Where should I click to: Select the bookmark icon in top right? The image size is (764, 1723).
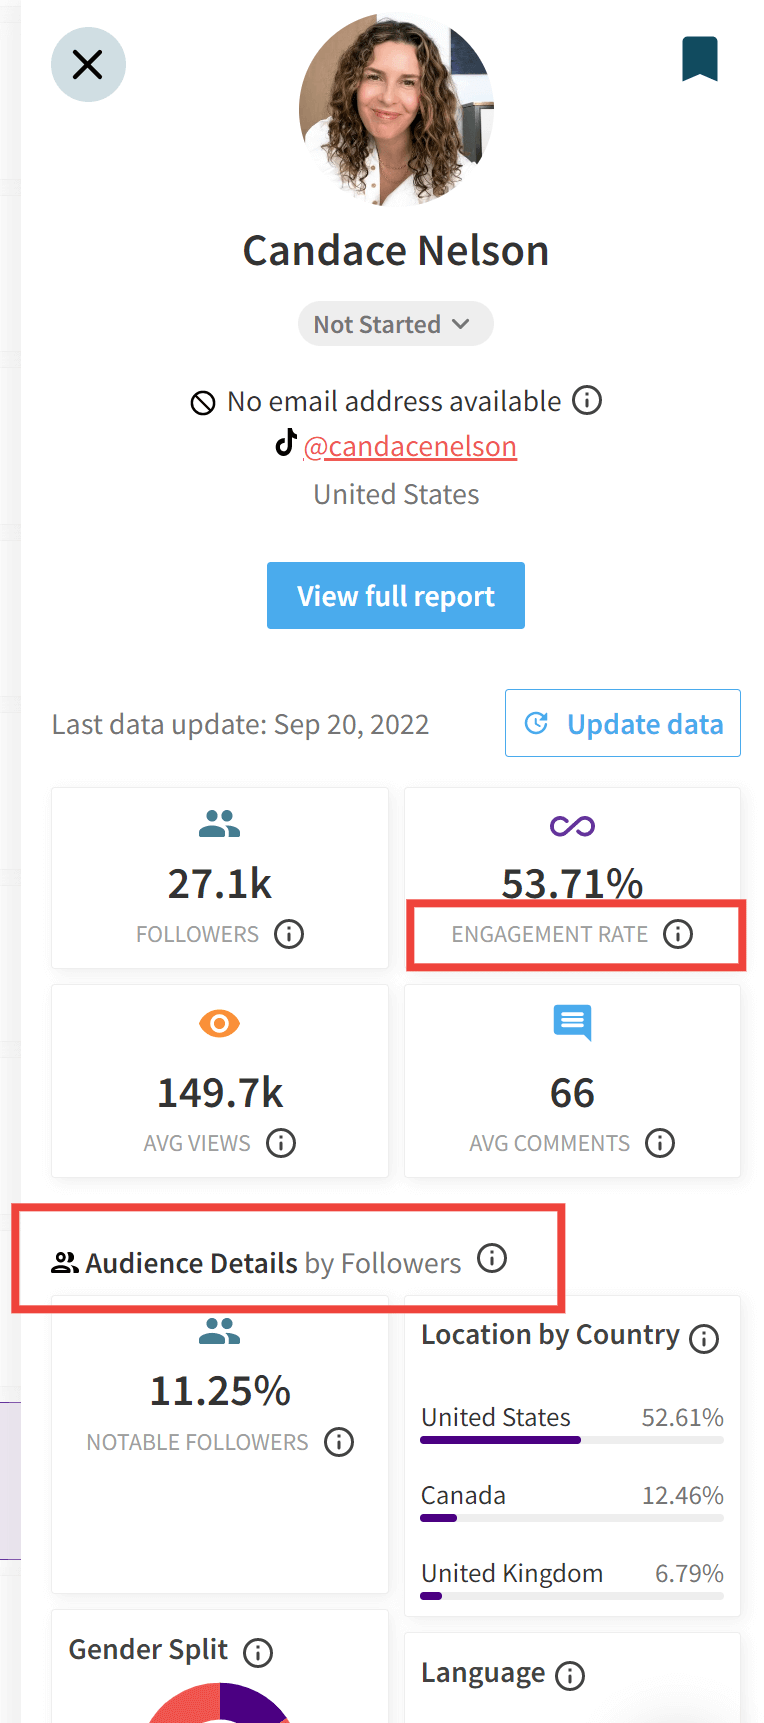coord(700,58)
